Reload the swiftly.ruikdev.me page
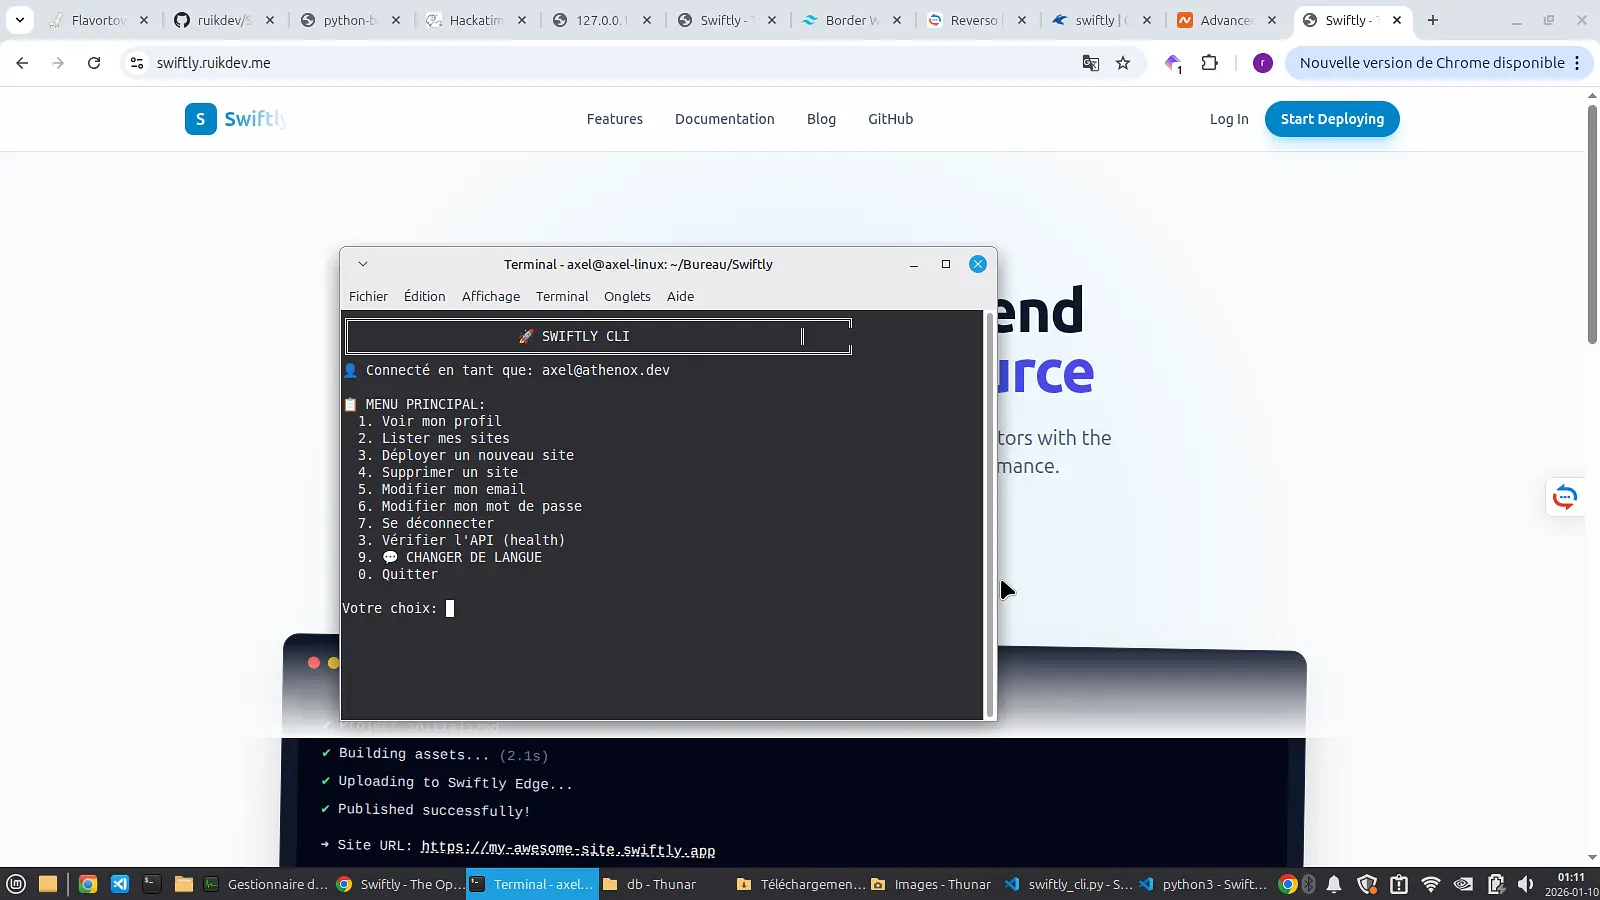The width and height of the screenshot is (1600, 900). [x=94, y=63]
